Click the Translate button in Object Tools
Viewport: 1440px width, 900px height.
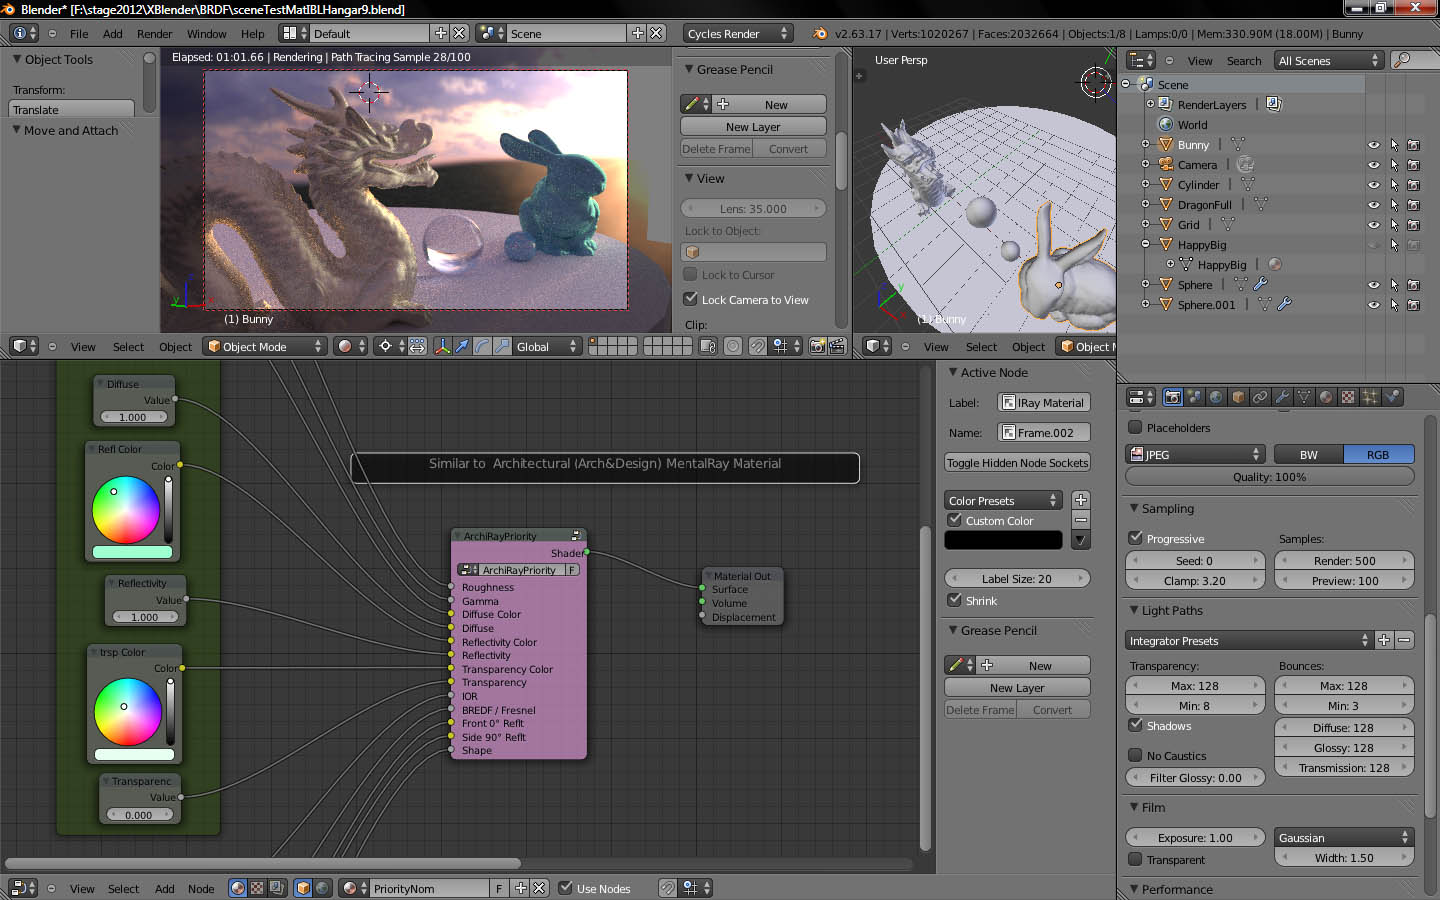point(71,109)
